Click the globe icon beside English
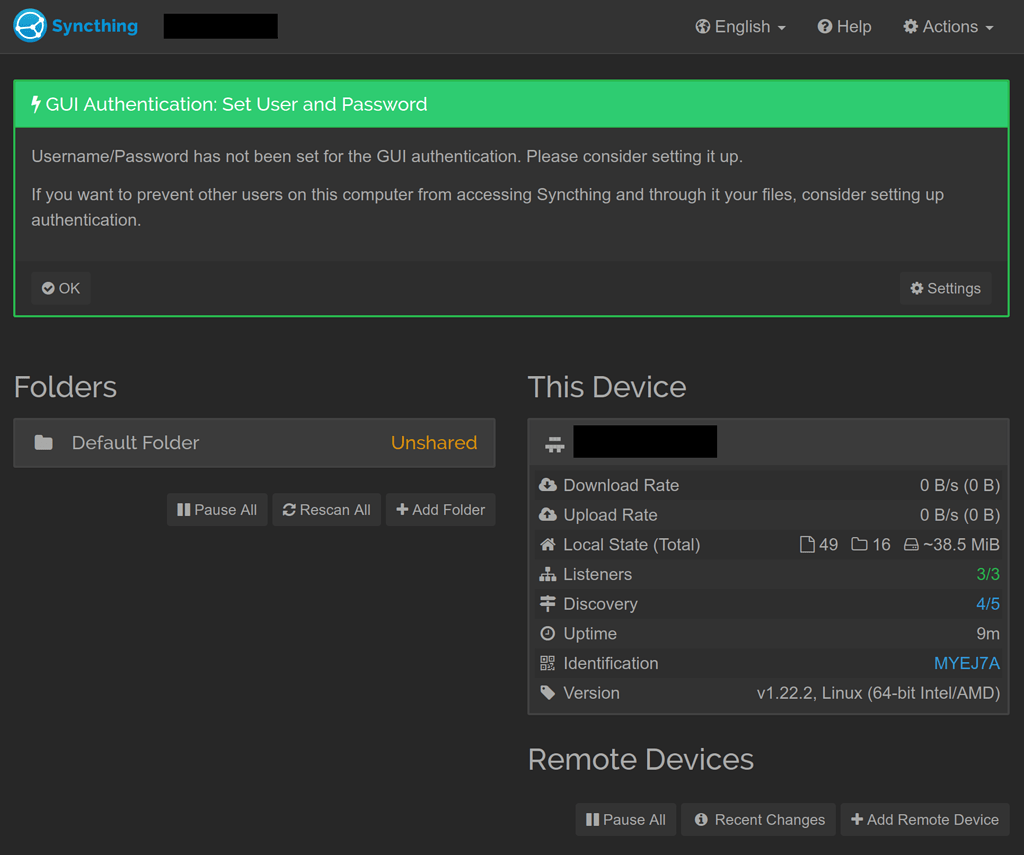The image size is (1024, 855). click(703, 27)
